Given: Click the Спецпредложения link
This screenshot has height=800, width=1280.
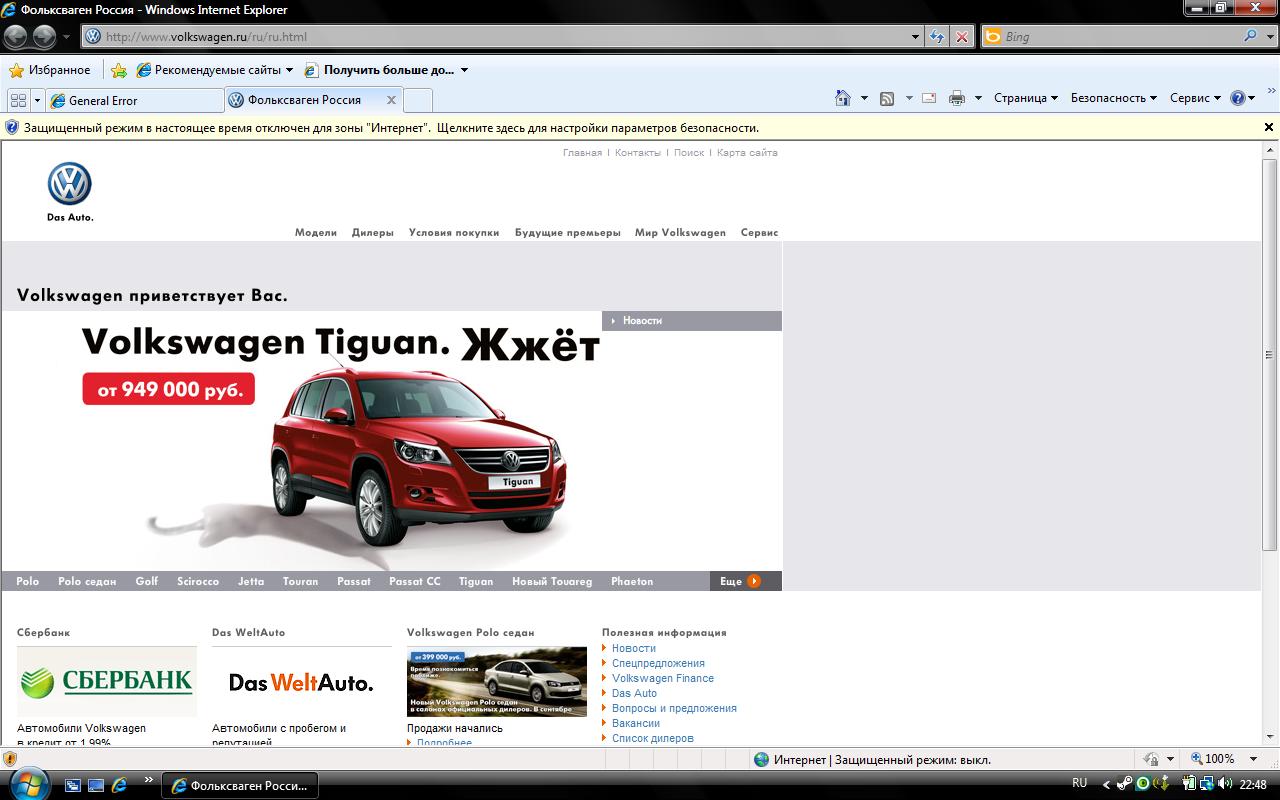Looking at the screenshot, I should click(x=658, y=663).
